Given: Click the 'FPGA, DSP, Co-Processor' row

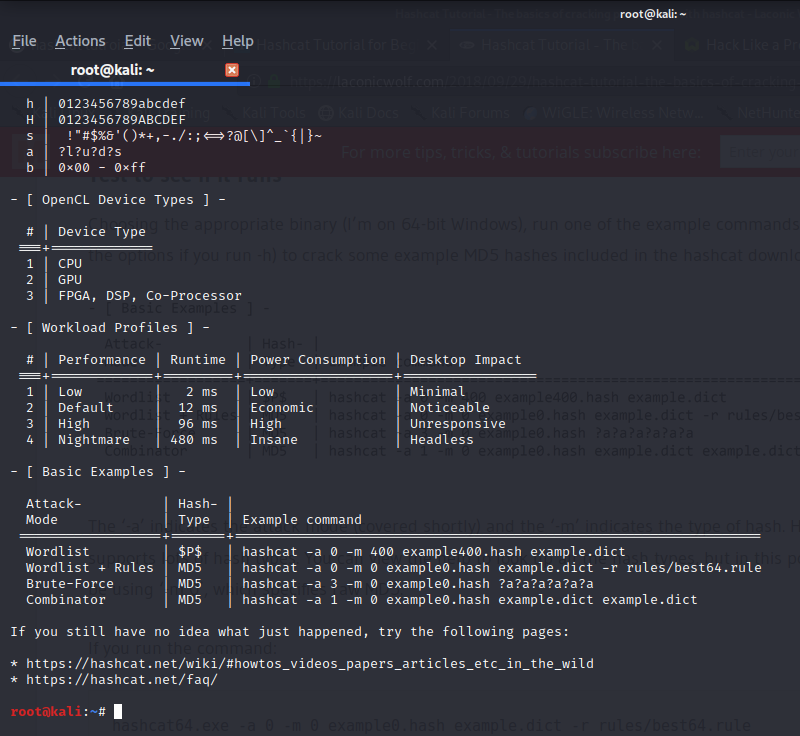Looking at the screenshot, I should click(x=149, y=296).
